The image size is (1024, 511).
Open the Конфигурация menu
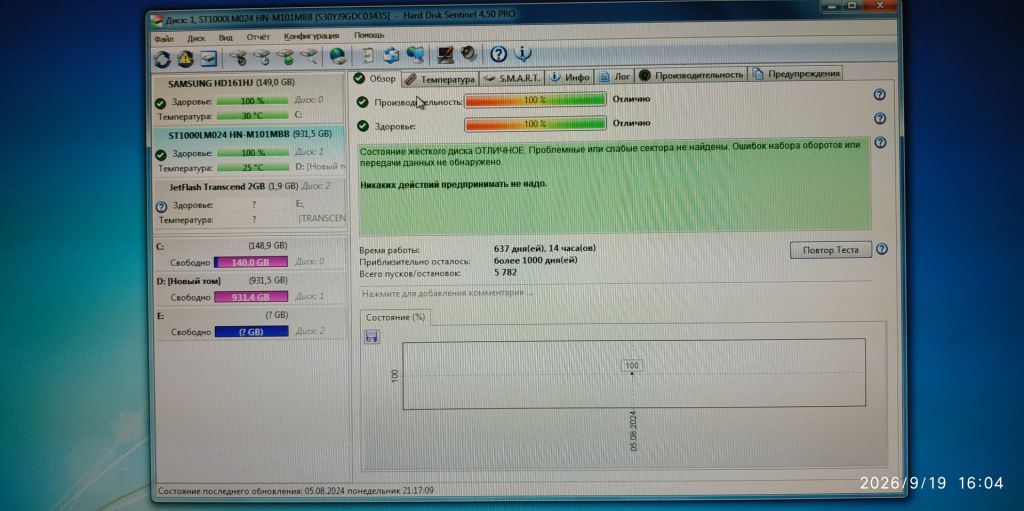312,36
